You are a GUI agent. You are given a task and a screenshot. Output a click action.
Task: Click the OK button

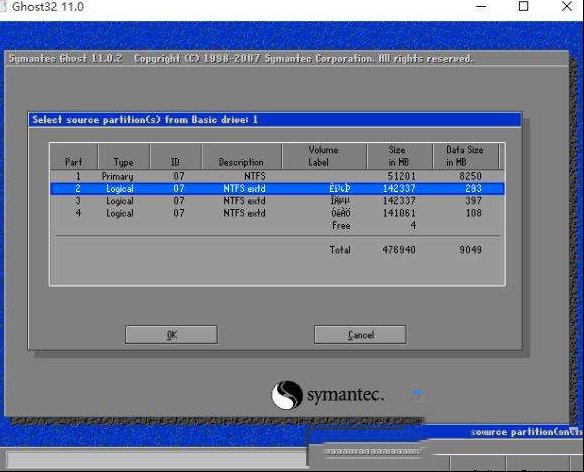click(171, 335)
